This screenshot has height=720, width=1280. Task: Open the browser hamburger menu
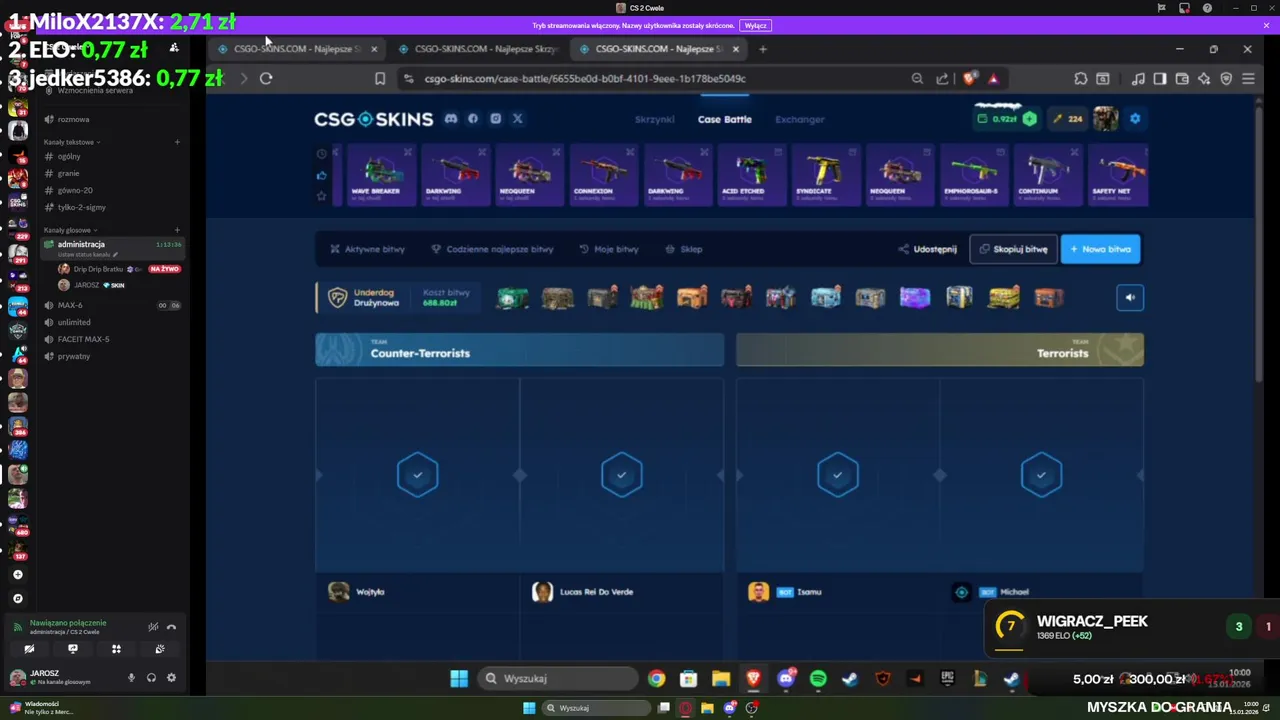coord(1248,78)
